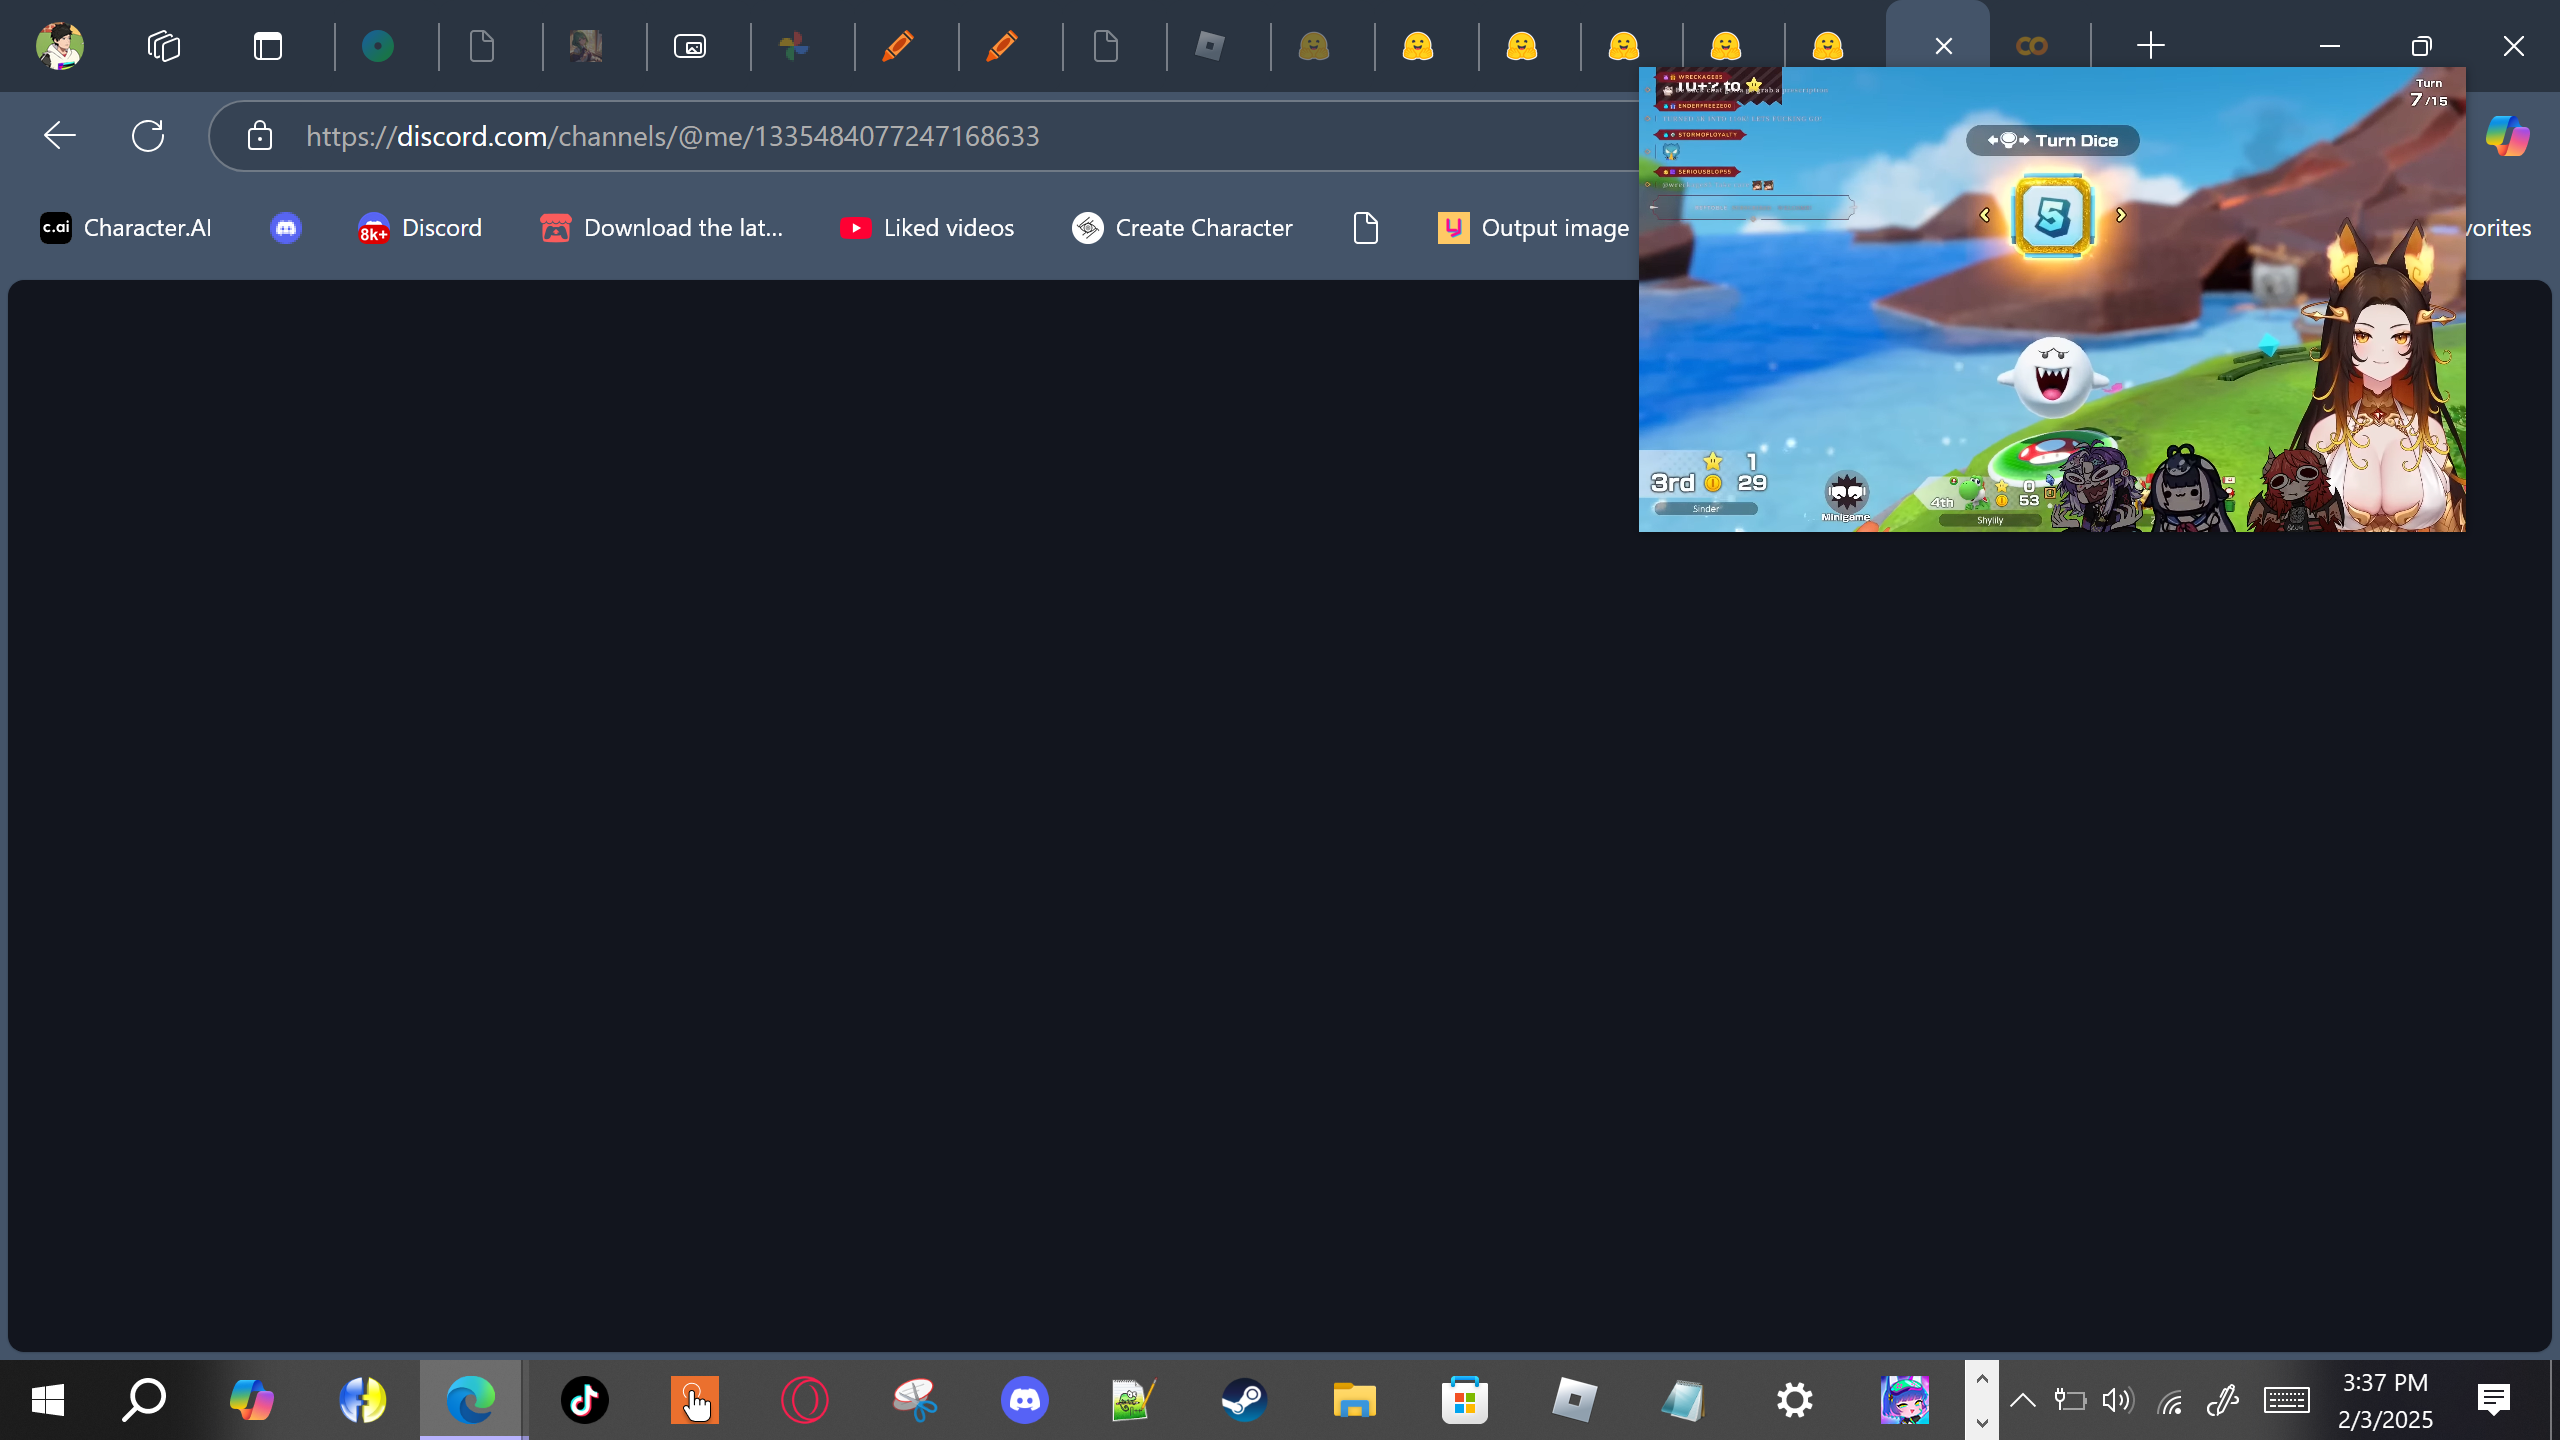
Task: Open File Explorer from the taskbar
Action: 1355,1400
